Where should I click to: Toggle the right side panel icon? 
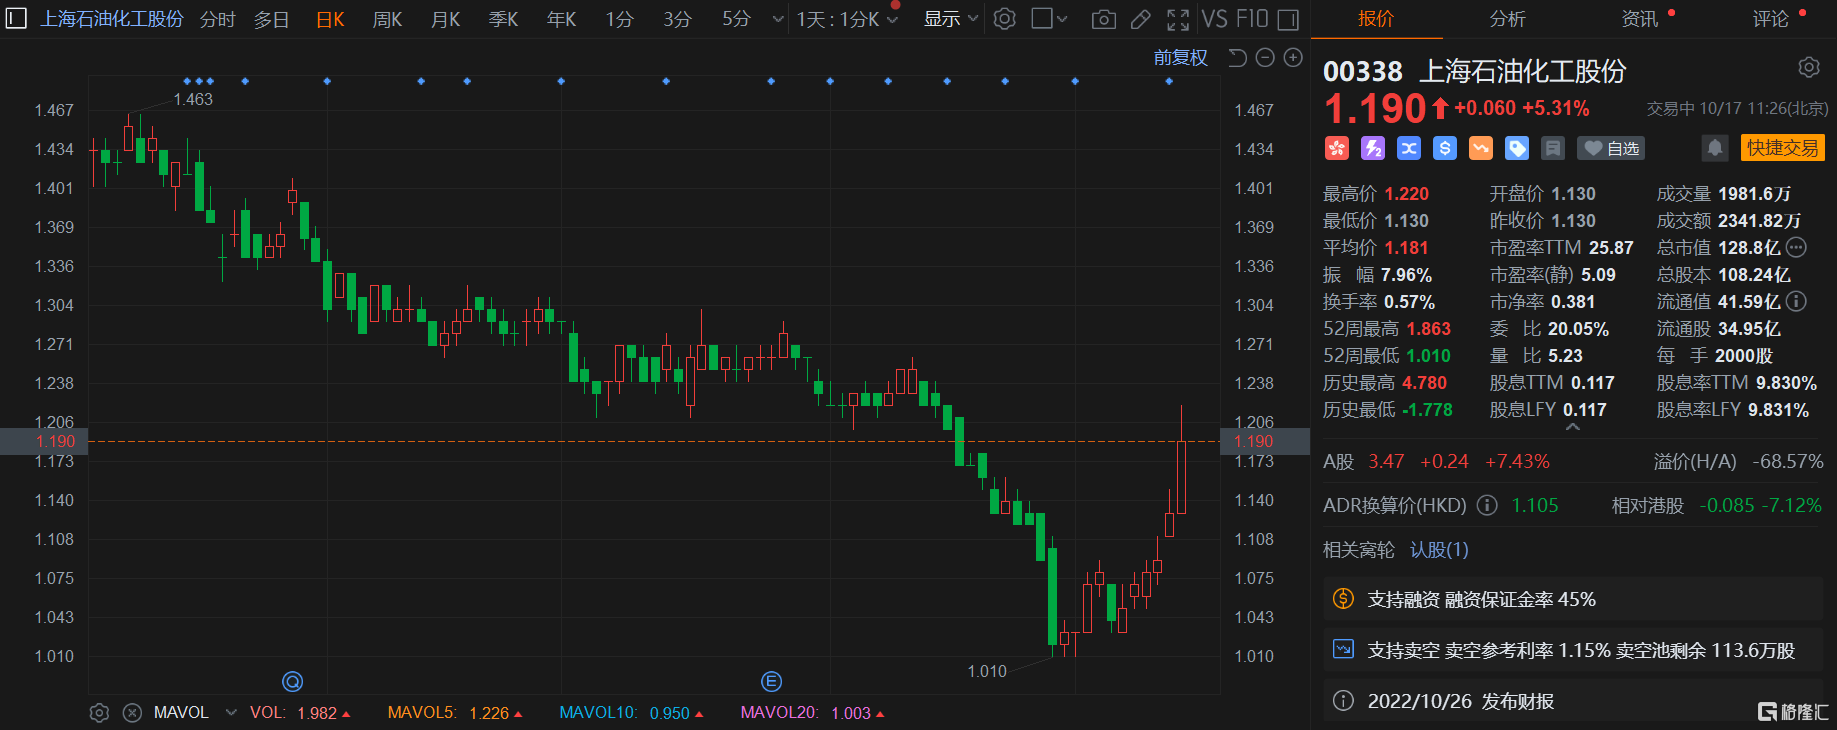(1288, 19)
